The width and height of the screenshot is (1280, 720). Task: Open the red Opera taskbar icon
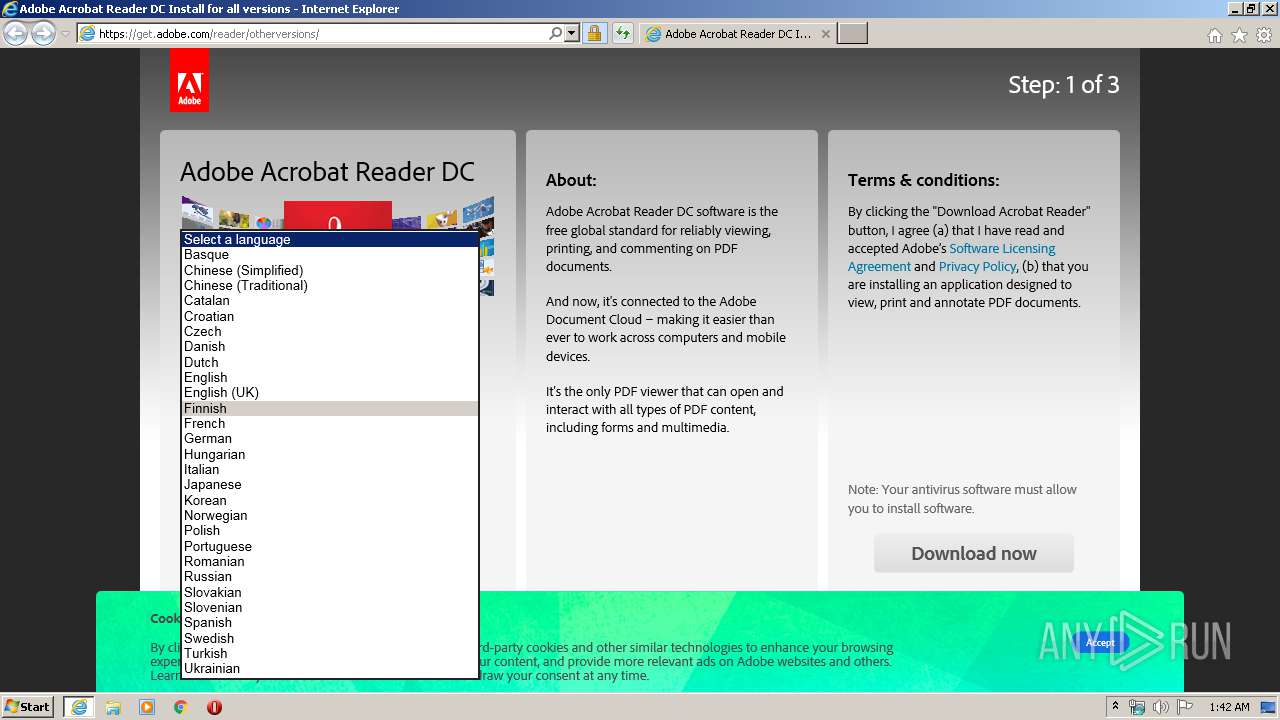214,707
